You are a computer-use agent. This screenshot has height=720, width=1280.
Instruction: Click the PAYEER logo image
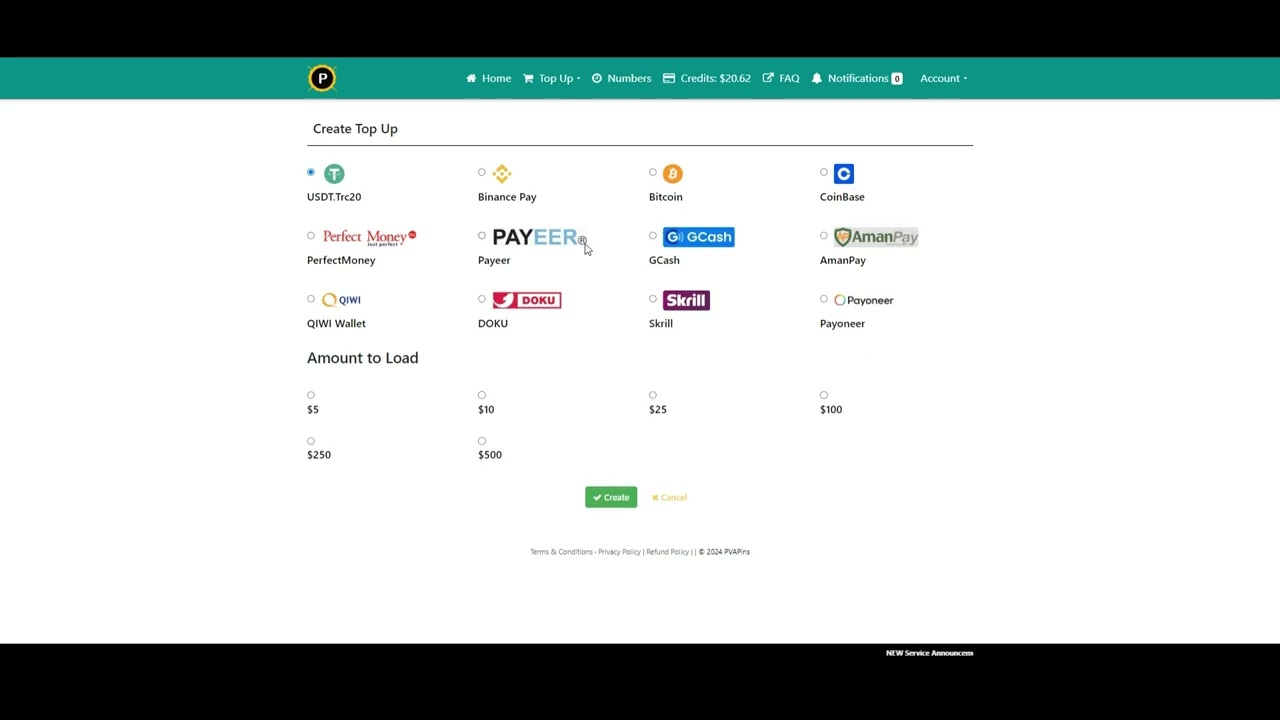[x=540, y=237]
